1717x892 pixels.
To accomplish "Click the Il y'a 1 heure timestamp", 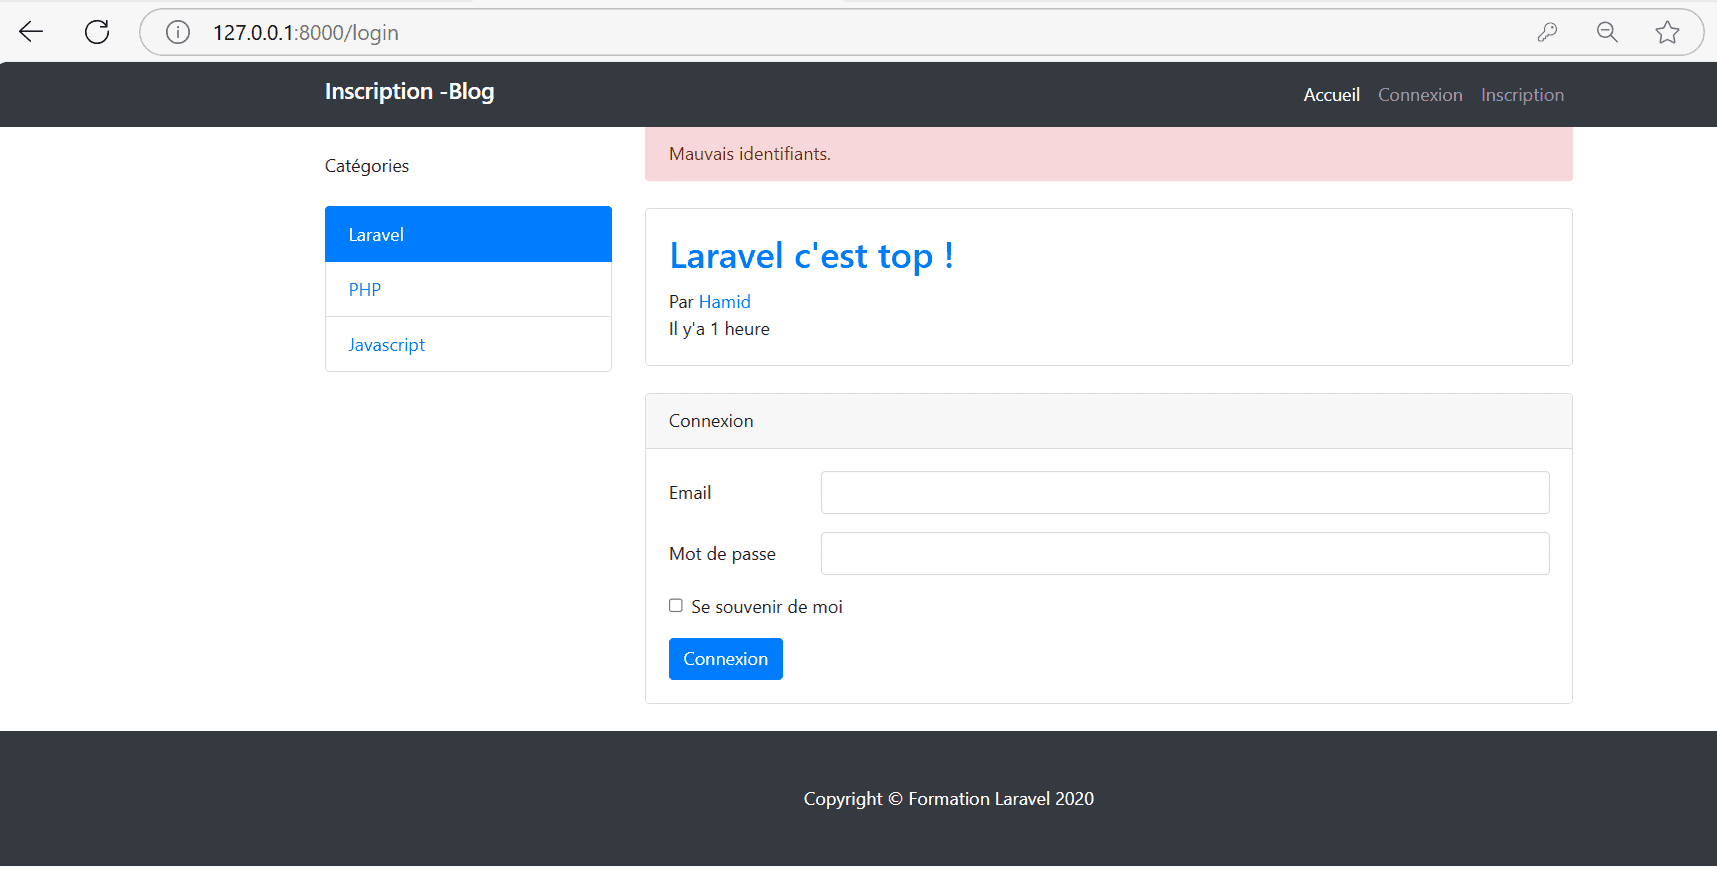I will [719, 329].
